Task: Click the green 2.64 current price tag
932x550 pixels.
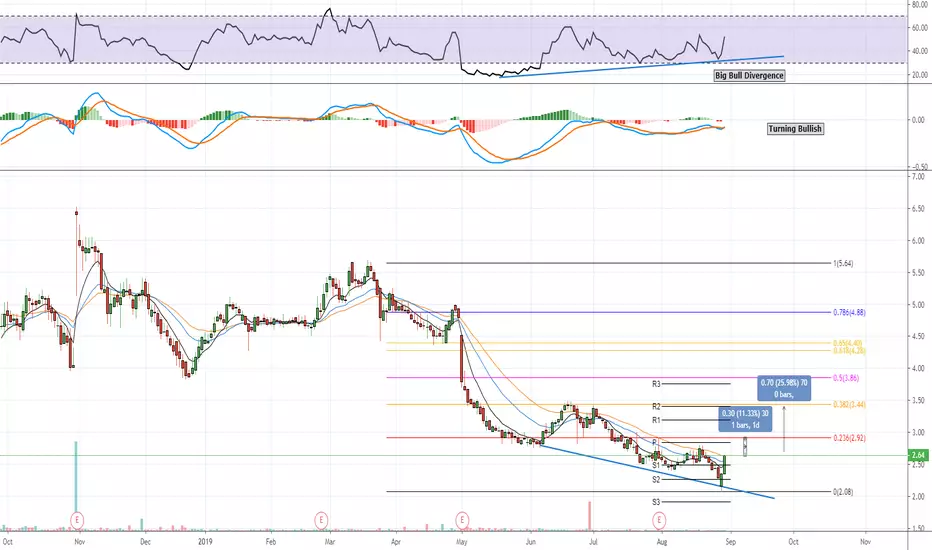Action: [918, 455]
